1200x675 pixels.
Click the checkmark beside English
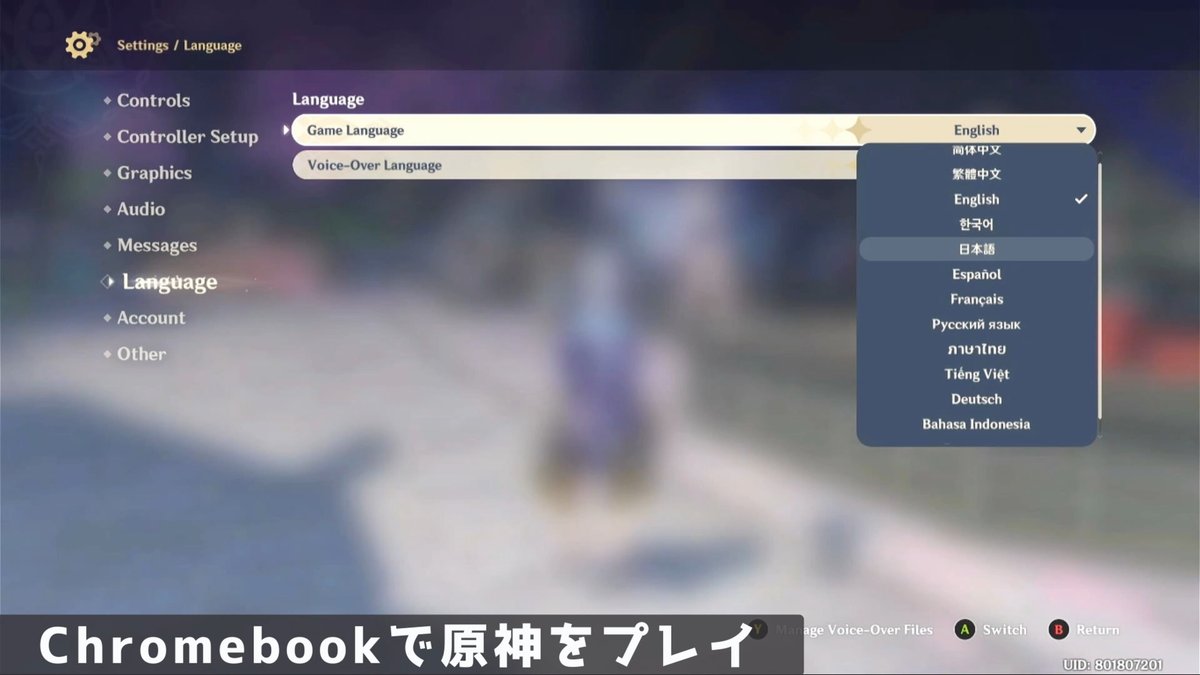1081,199
